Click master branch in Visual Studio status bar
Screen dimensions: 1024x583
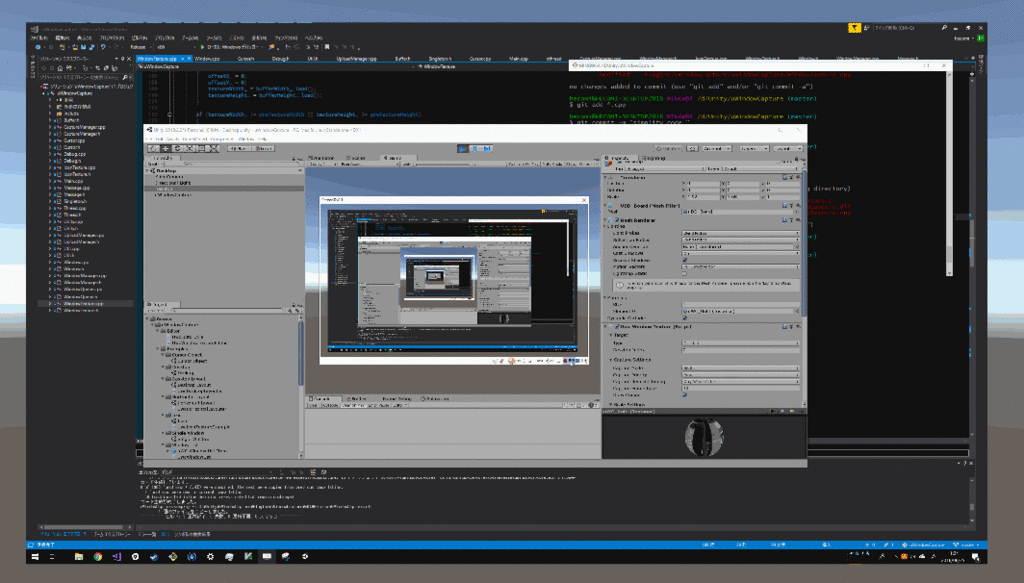[x=967, y=544]
